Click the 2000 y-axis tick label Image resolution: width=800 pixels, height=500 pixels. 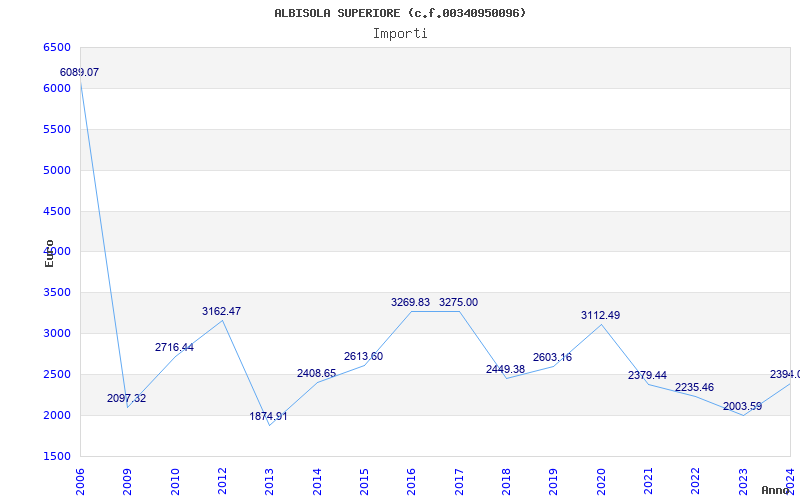point(57,415)
